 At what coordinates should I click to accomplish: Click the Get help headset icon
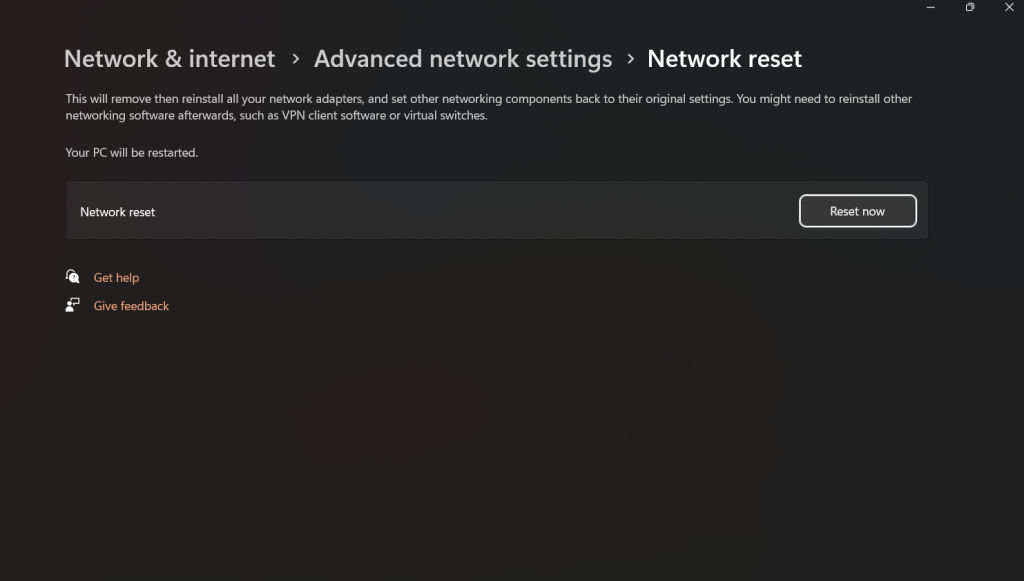[x=71, y=277]
